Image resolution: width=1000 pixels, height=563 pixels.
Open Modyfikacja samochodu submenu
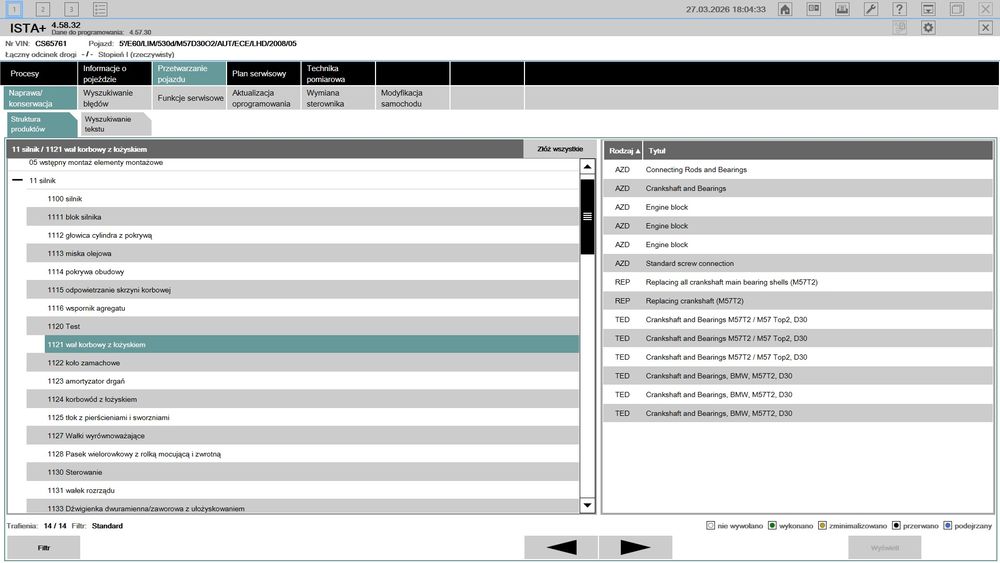tap(413, 98)
